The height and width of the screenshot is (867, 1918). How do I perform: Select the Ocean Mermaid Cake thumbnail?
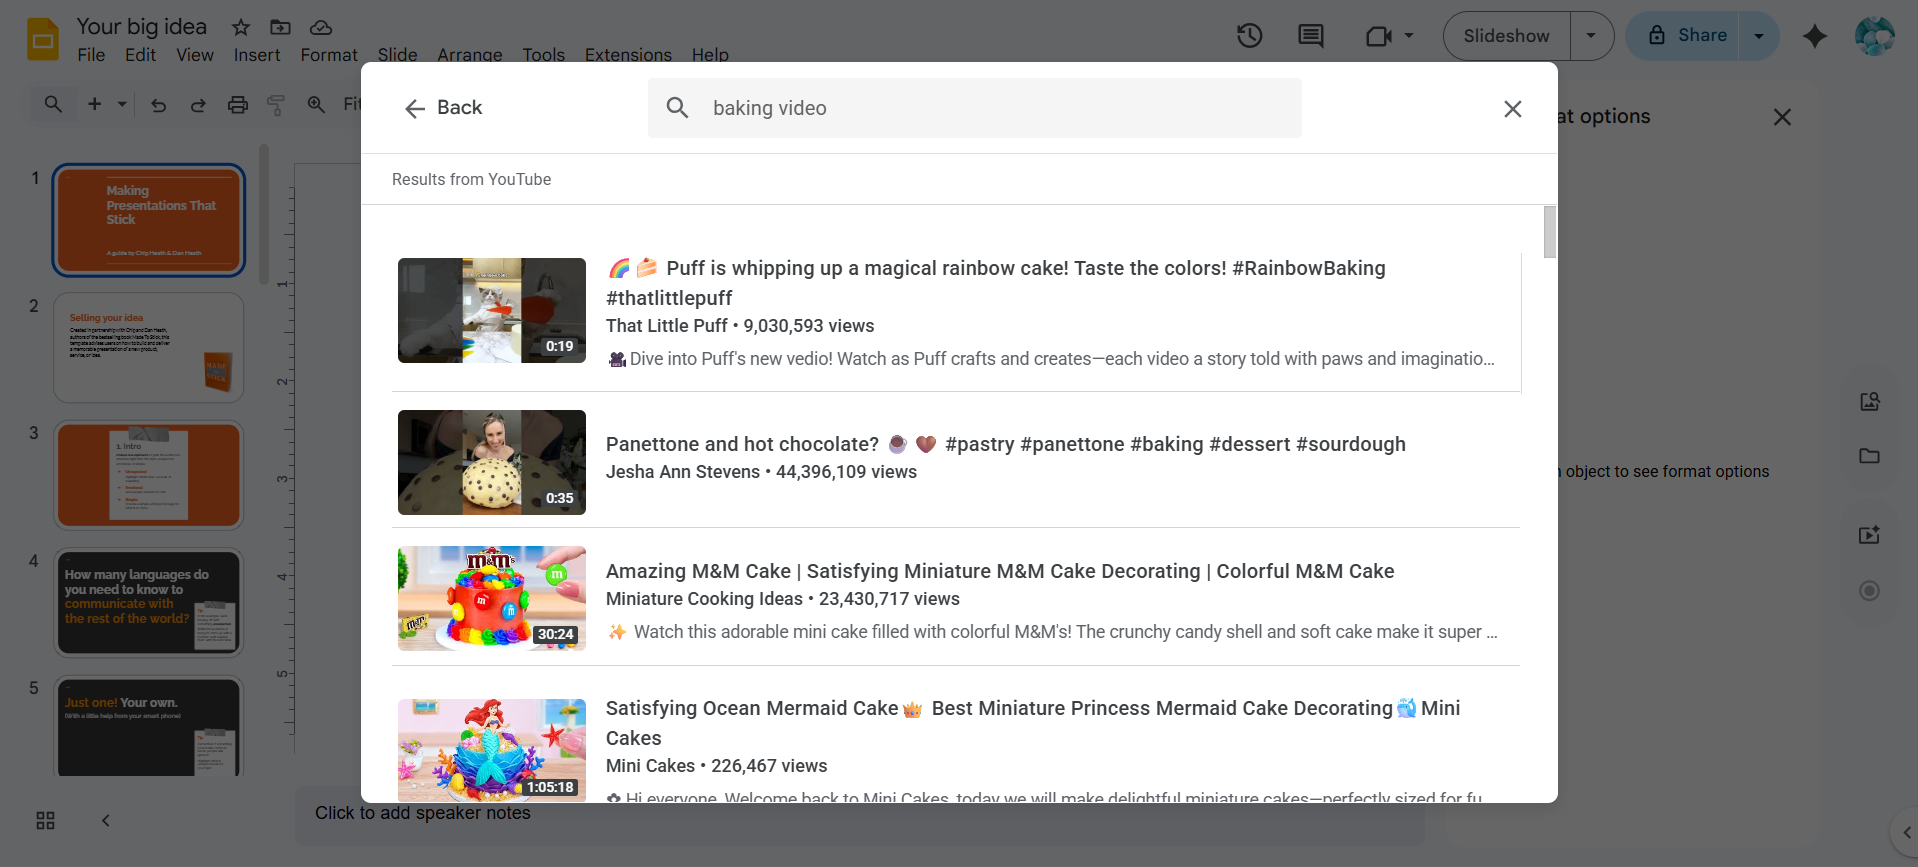492,750
